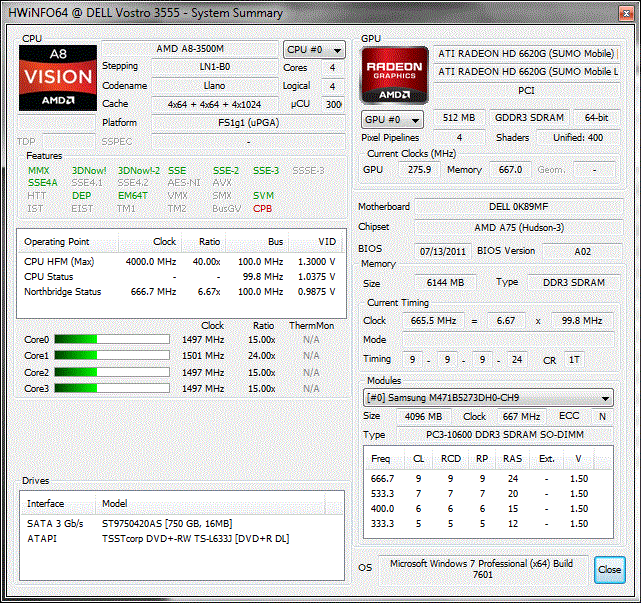
Task: Click the AMD A8 Vision logo
Action: 58,78
